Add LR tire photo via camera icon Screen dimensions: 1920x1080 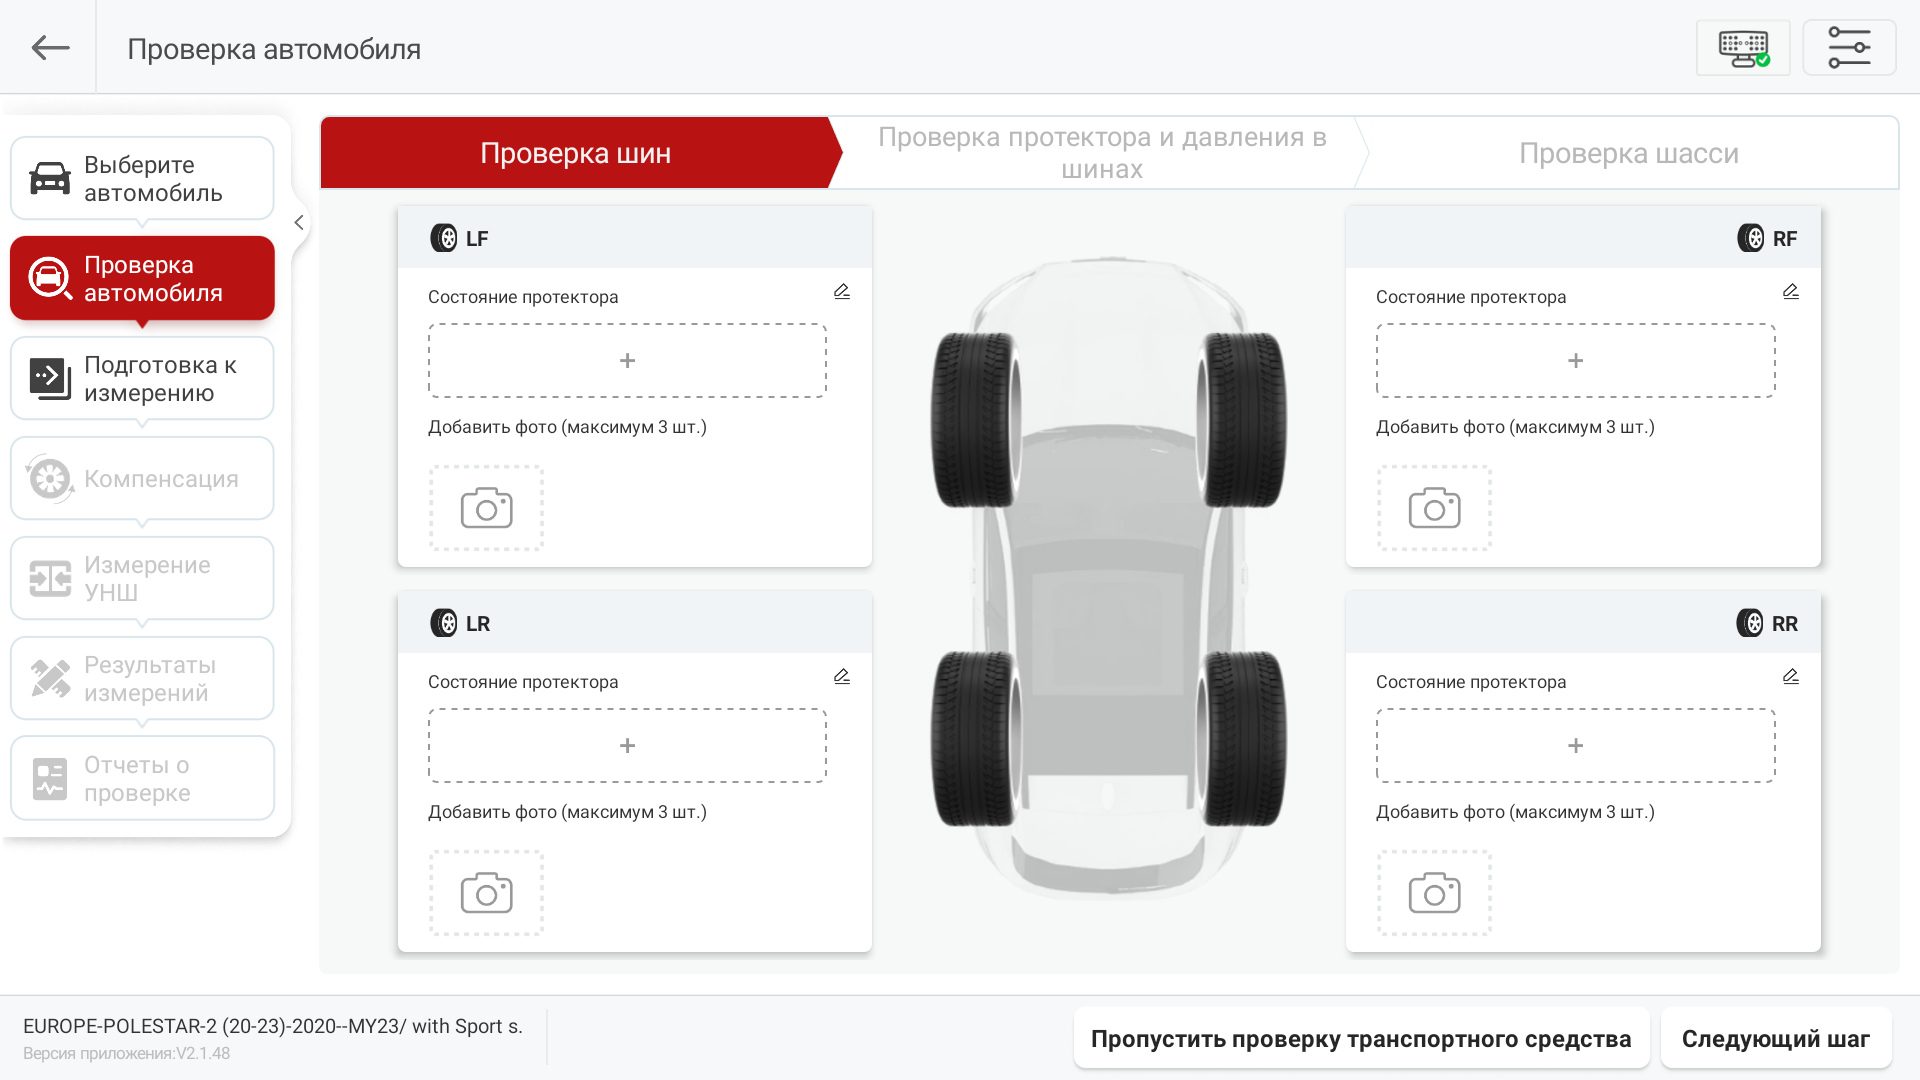487,893
